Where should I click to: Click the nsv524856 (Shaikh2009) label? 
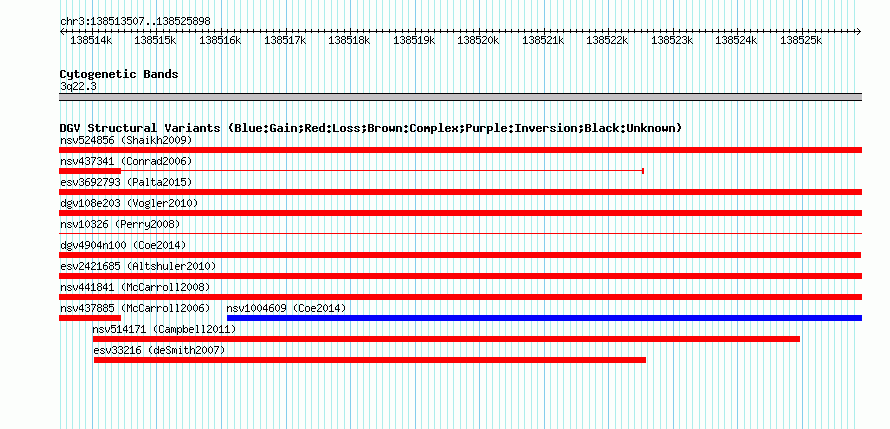[126, 140]
